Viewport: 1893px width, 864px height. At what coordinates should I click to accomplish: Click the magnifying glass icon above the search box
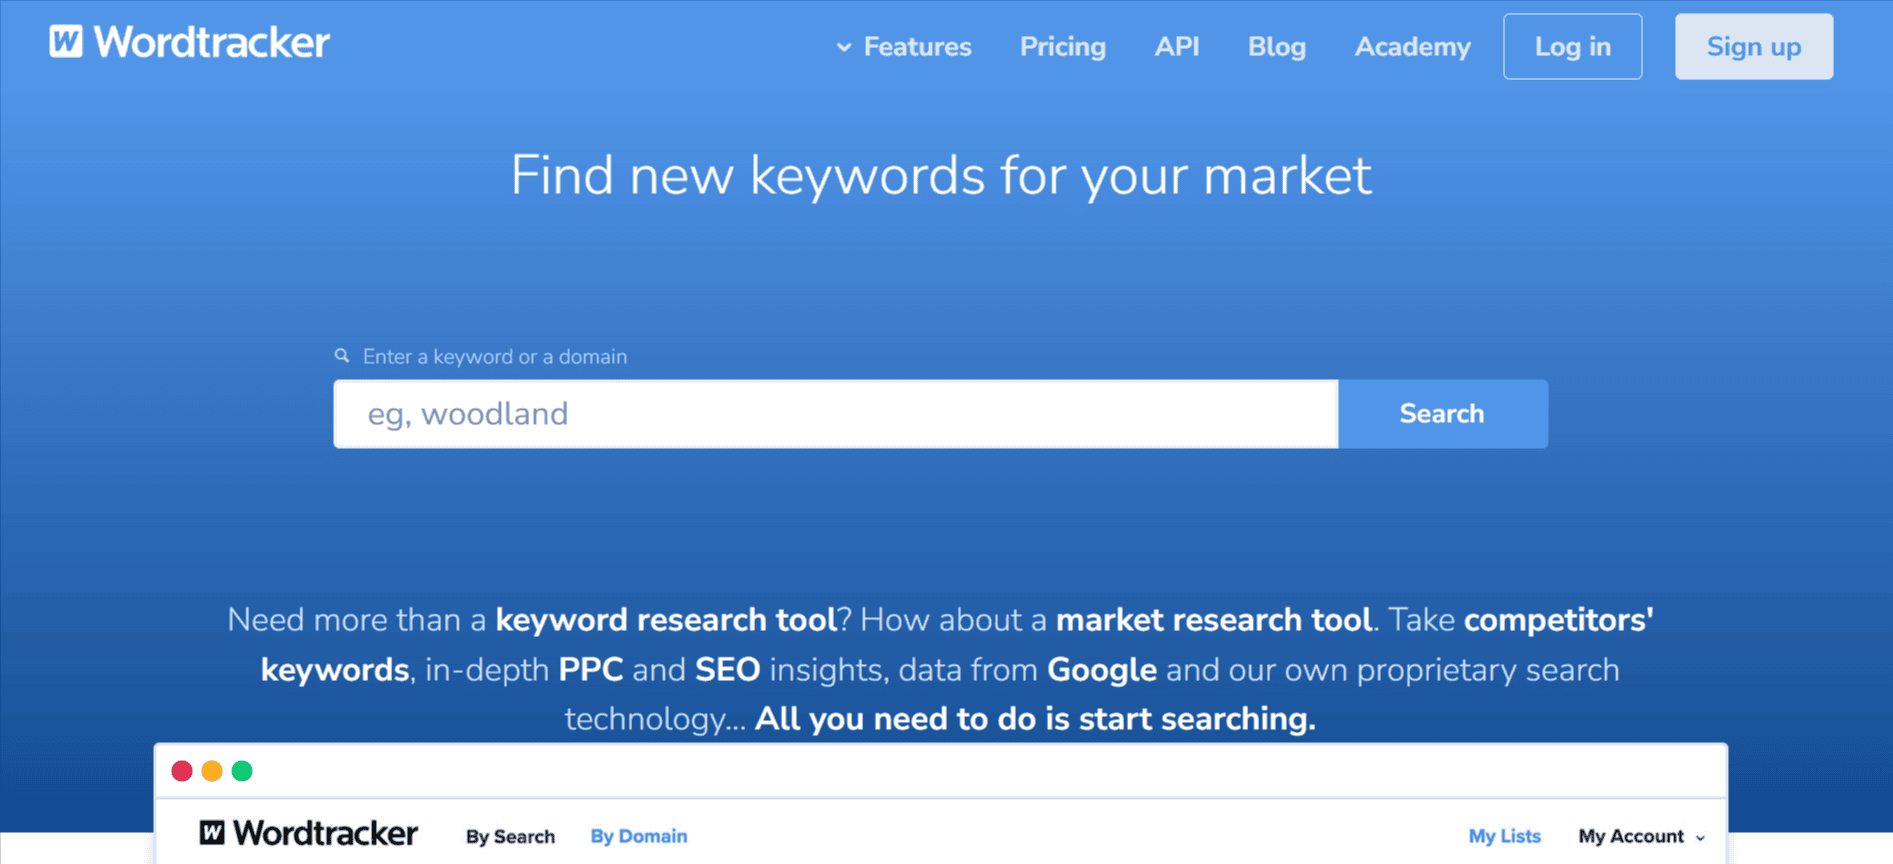coord(341,355)
